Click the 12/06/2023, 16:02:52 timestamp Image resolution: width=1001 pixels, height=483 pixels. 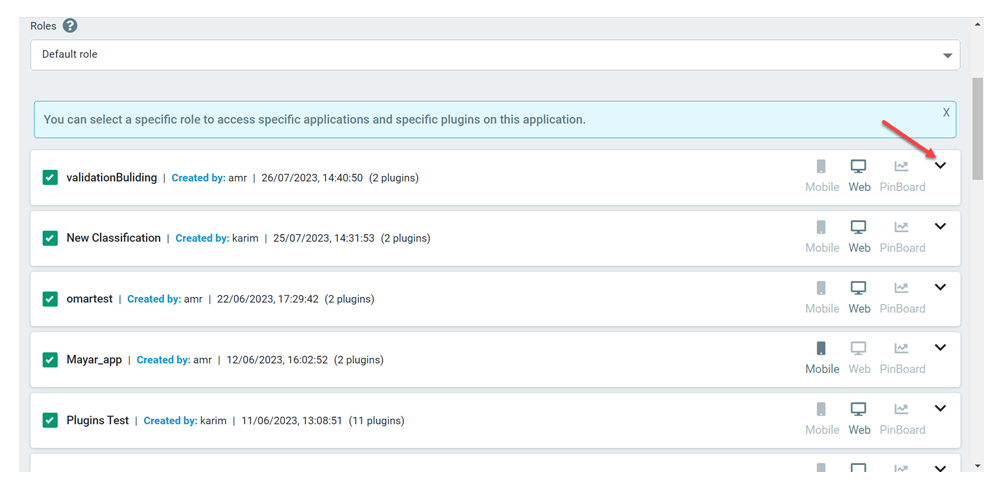tap(277, 360)
